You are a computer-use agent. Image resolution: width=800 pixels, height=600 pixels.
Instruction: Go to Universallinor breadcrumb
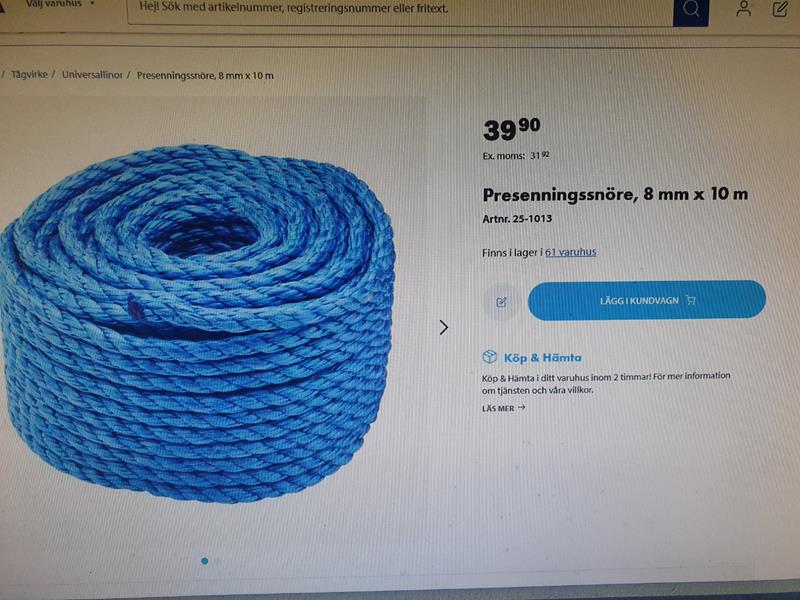click(x=92, y=75)
